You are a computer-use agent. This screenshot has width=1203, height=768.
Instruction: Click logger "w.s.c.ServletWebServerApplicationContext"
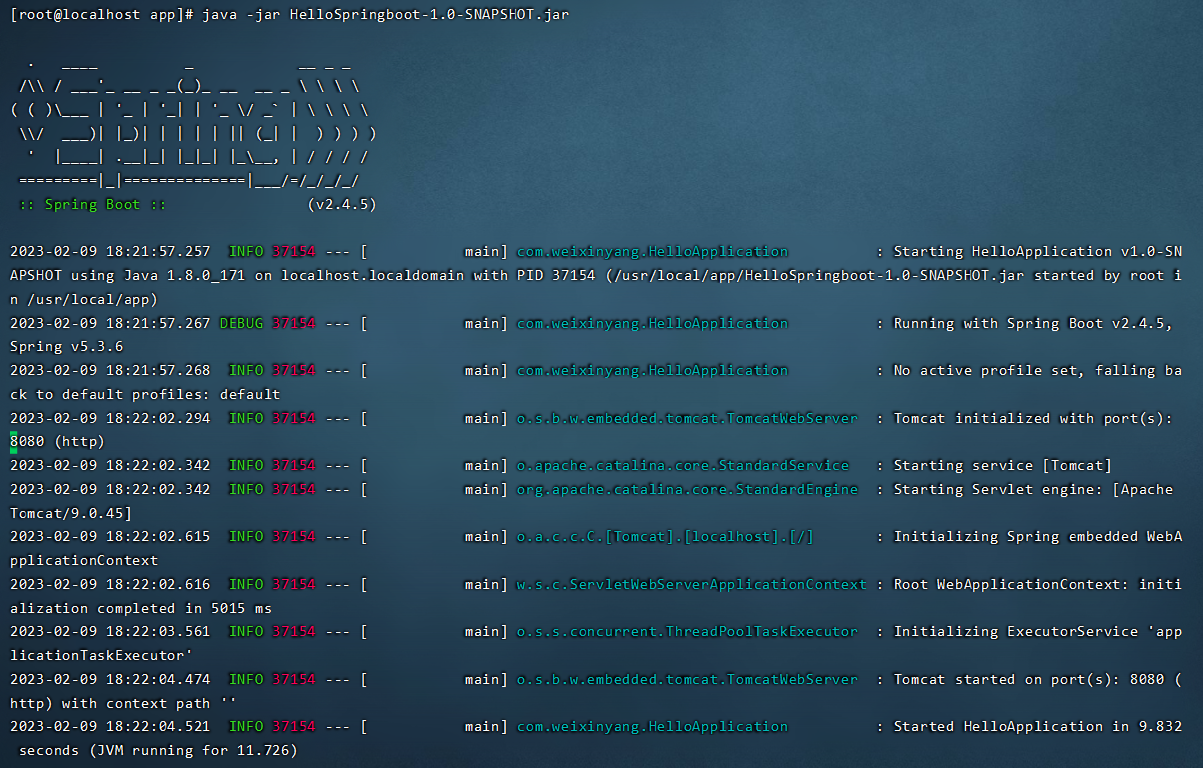691,584
